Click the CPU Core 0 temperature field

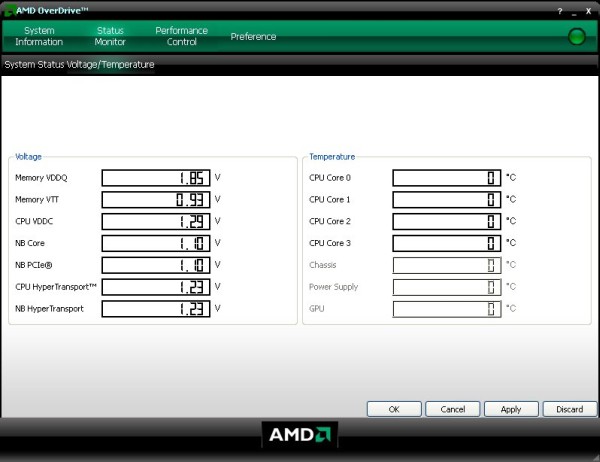(447, 178)
